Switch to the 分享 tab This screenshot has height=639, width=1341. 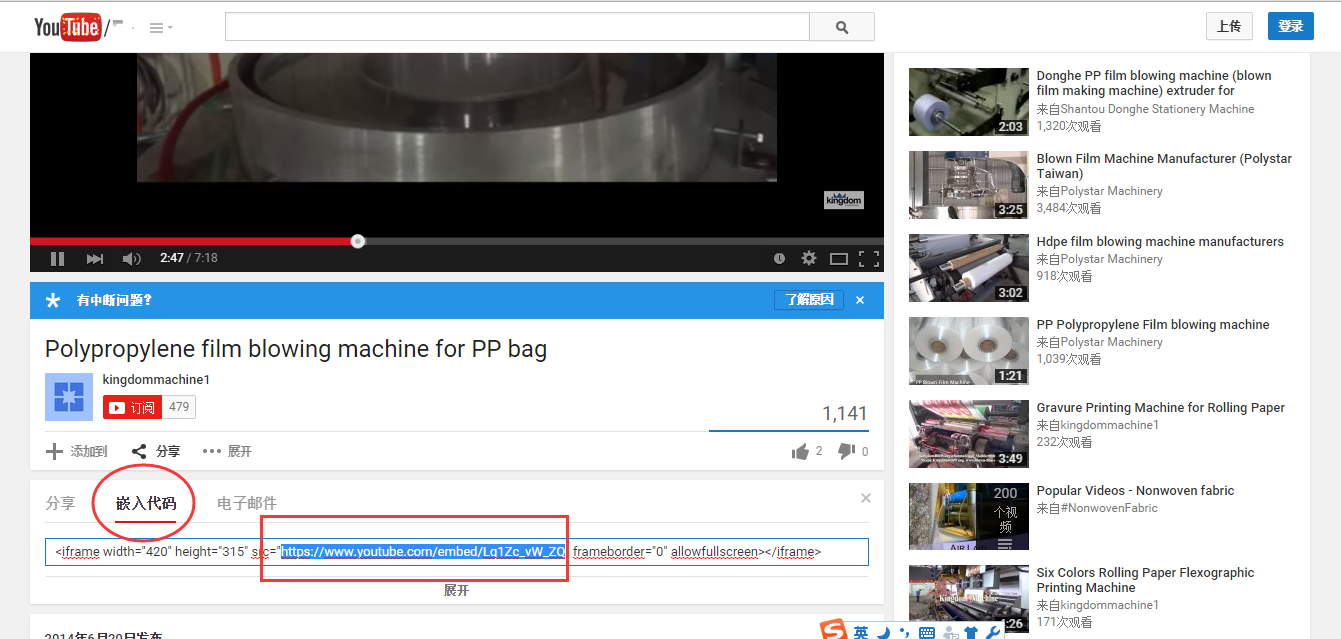point(60,503)
